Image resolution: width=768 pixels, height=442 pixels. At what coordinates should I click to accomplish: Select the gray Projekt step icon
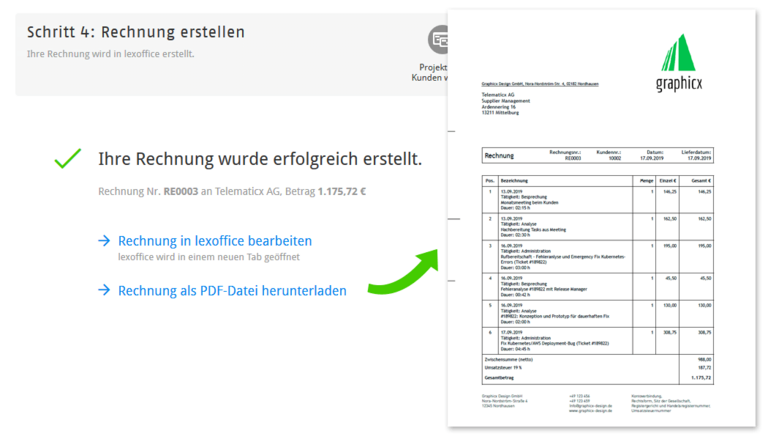click(439, 41)
